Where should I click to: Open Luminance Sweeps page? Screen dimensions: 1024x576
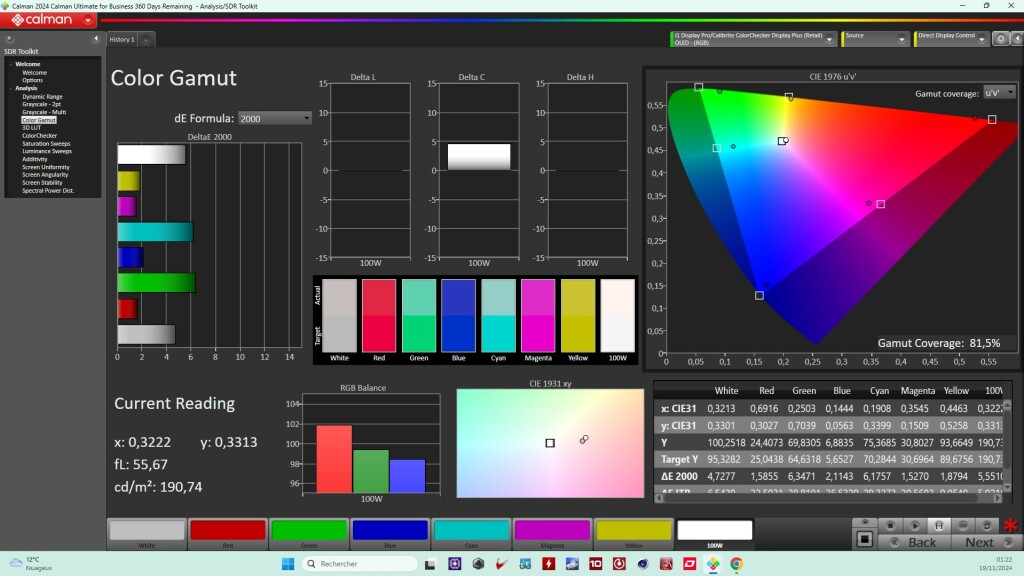click(46, 152)
